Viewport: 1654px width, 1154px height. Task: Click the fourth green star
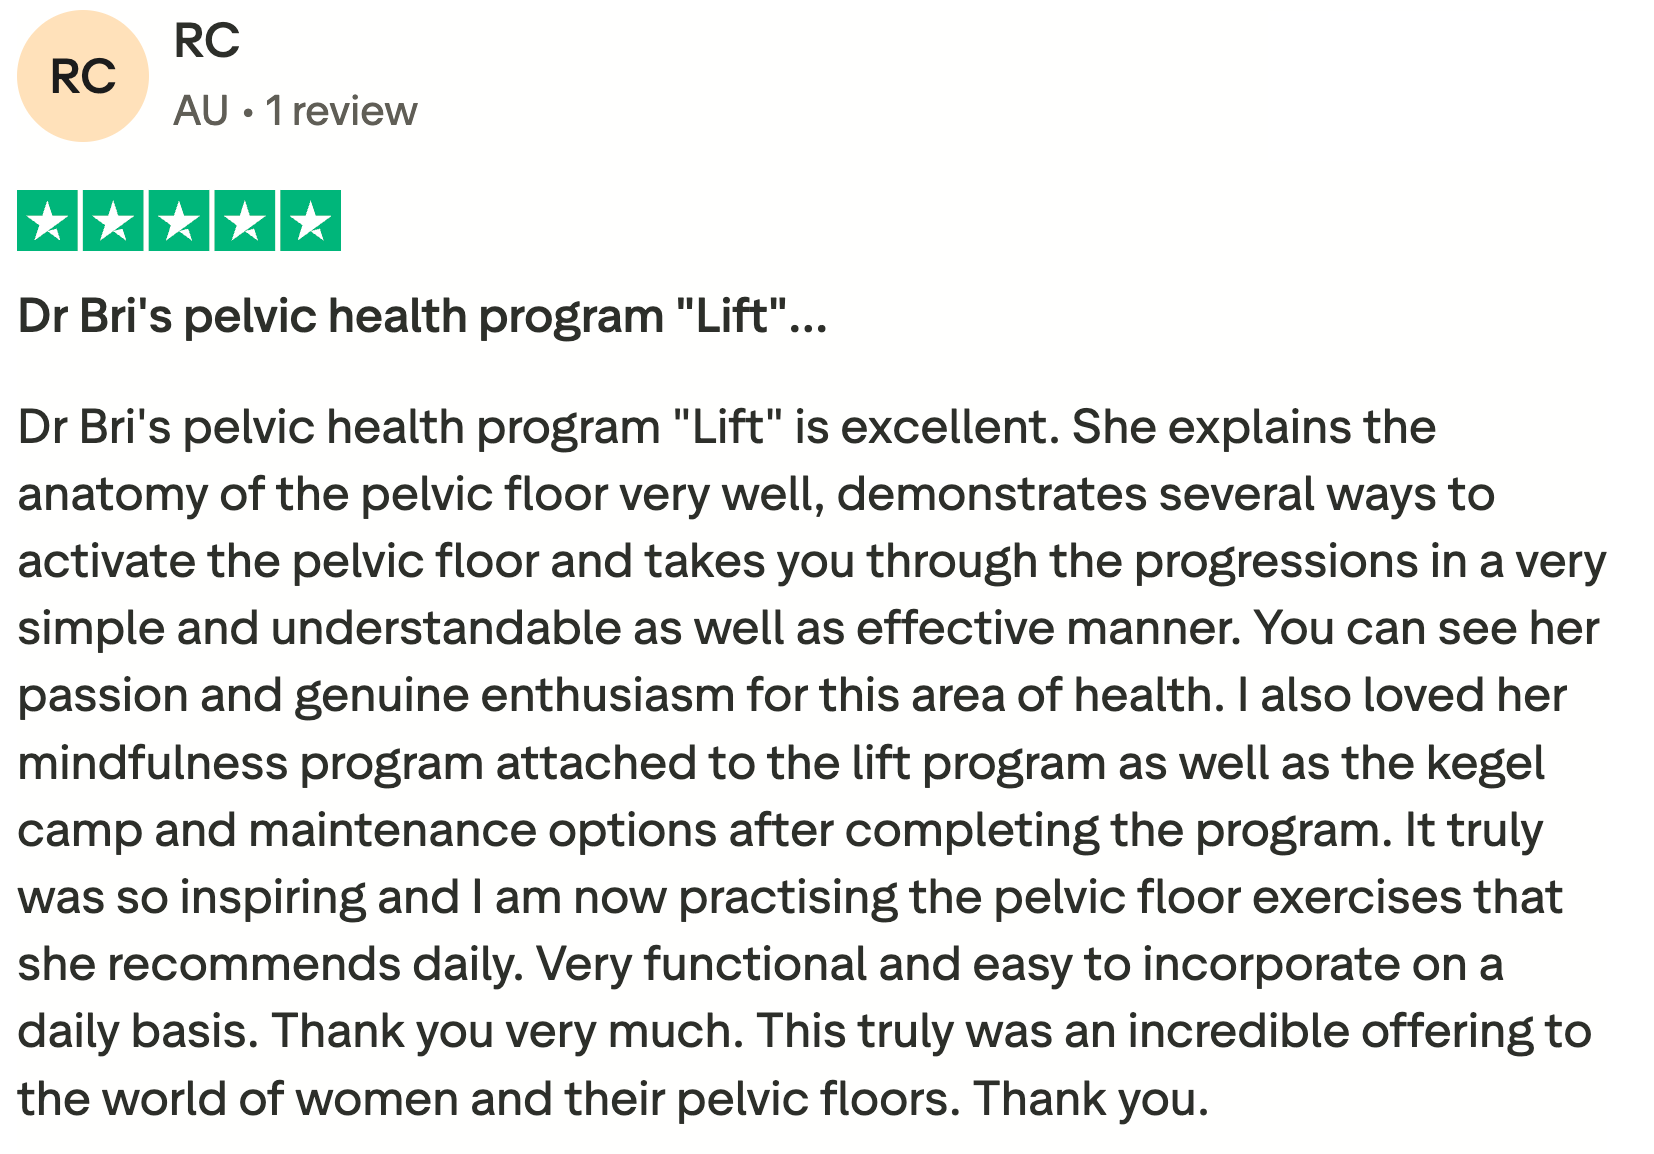point(245,220)
